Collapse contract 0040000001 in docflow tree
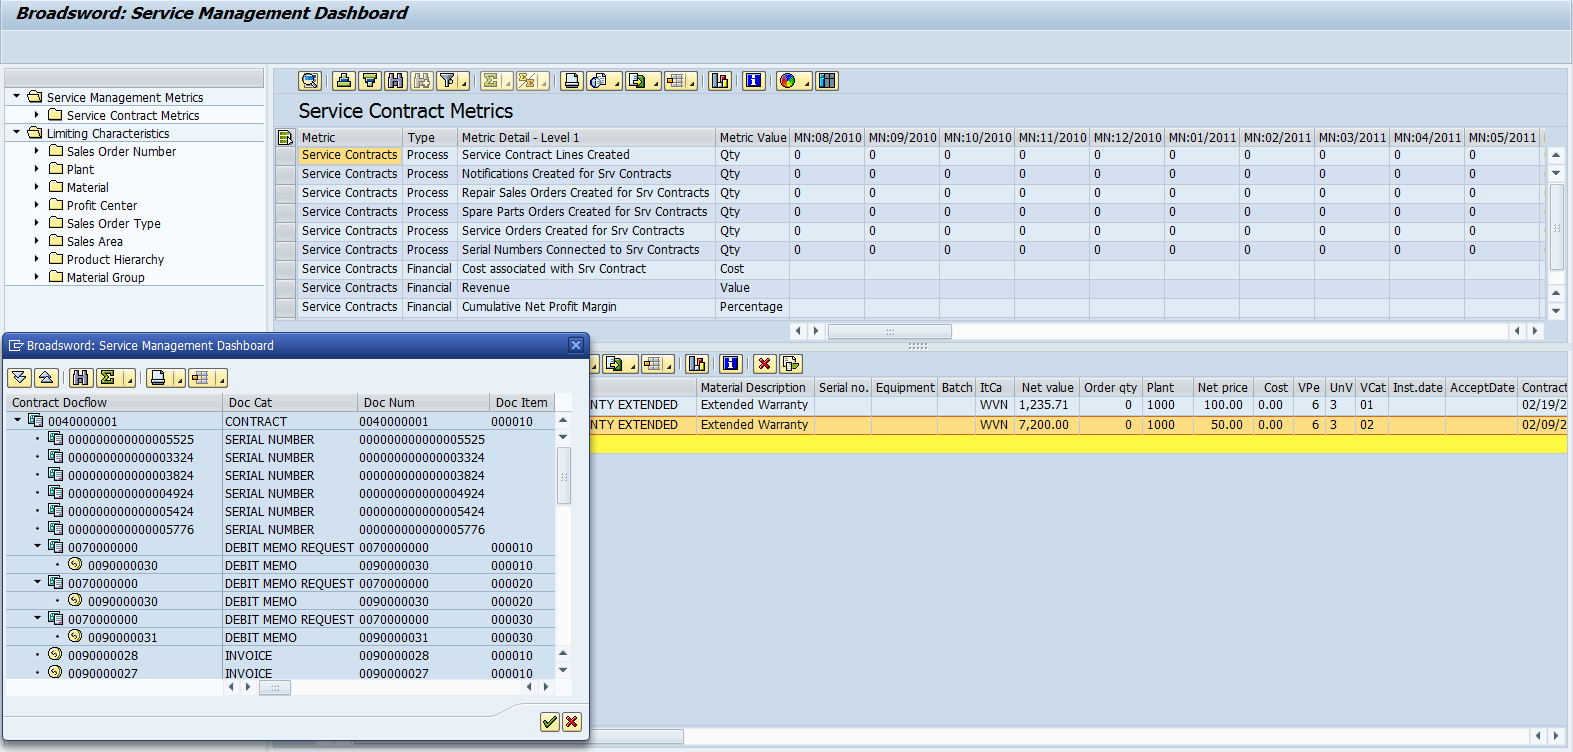This screenshot has width=1573, height=752. coord(17,421)
